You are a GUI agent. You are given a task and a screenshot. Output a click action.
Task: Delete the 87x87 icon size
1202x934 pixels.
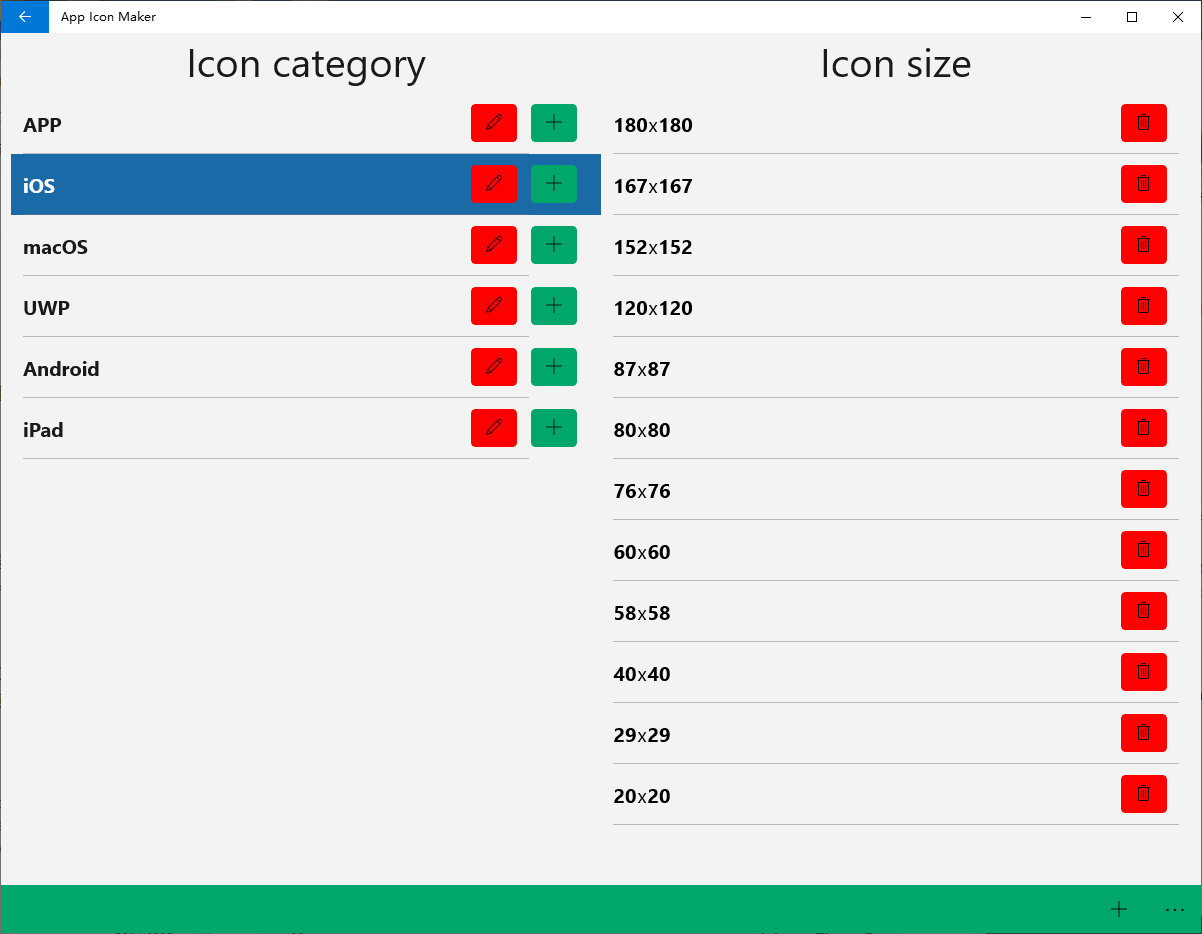click(1144, 367)
